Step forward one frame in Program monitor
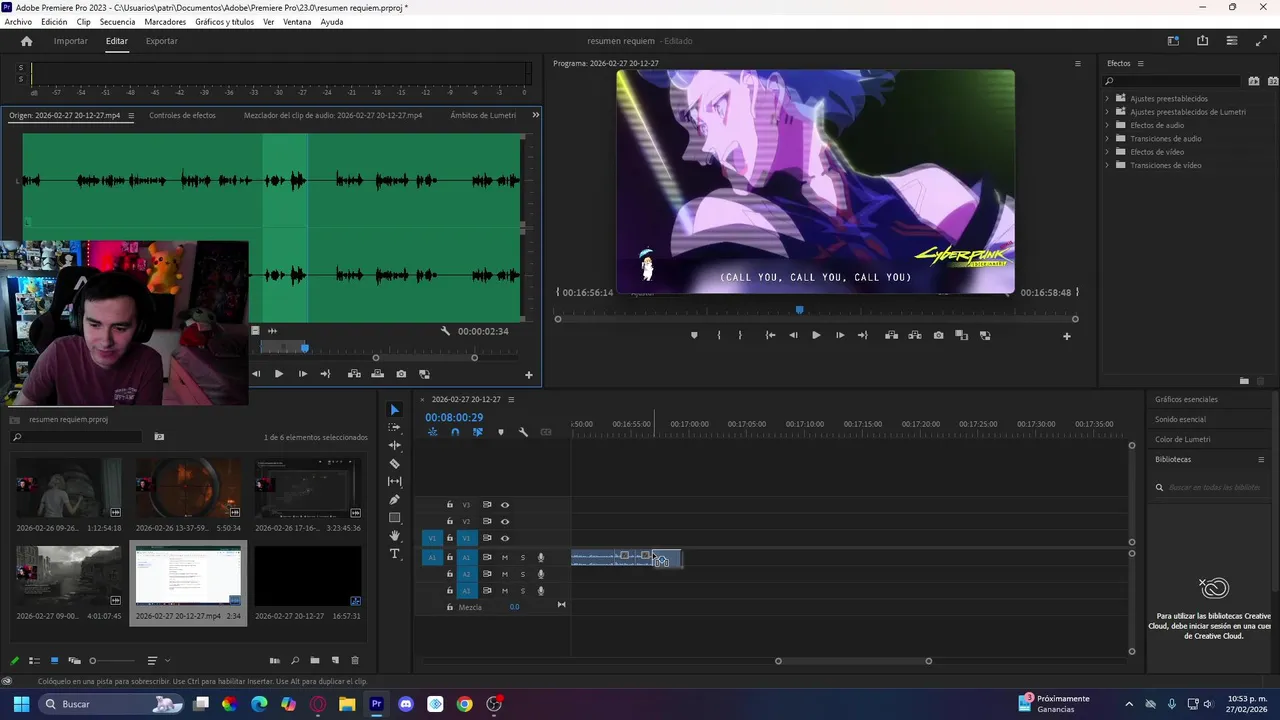 [839, 335]
